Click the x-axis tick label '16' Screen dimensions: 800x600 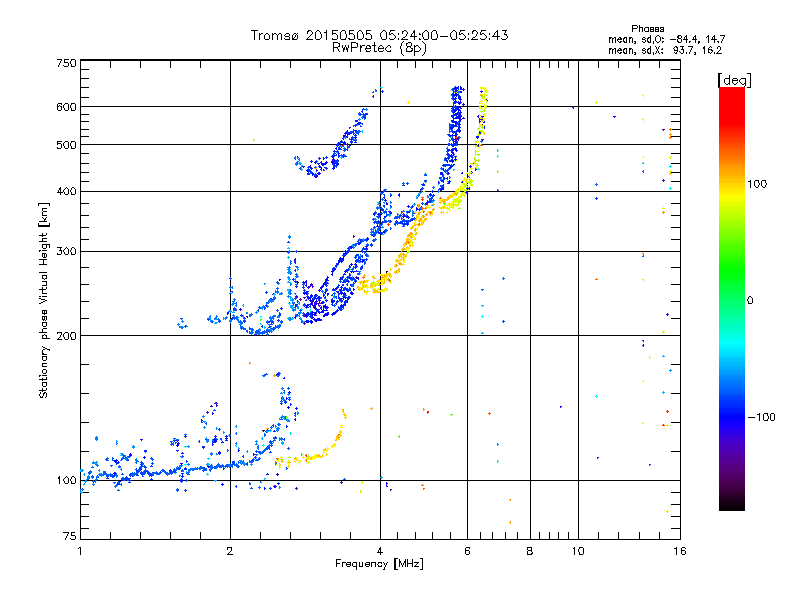[680, 551]
